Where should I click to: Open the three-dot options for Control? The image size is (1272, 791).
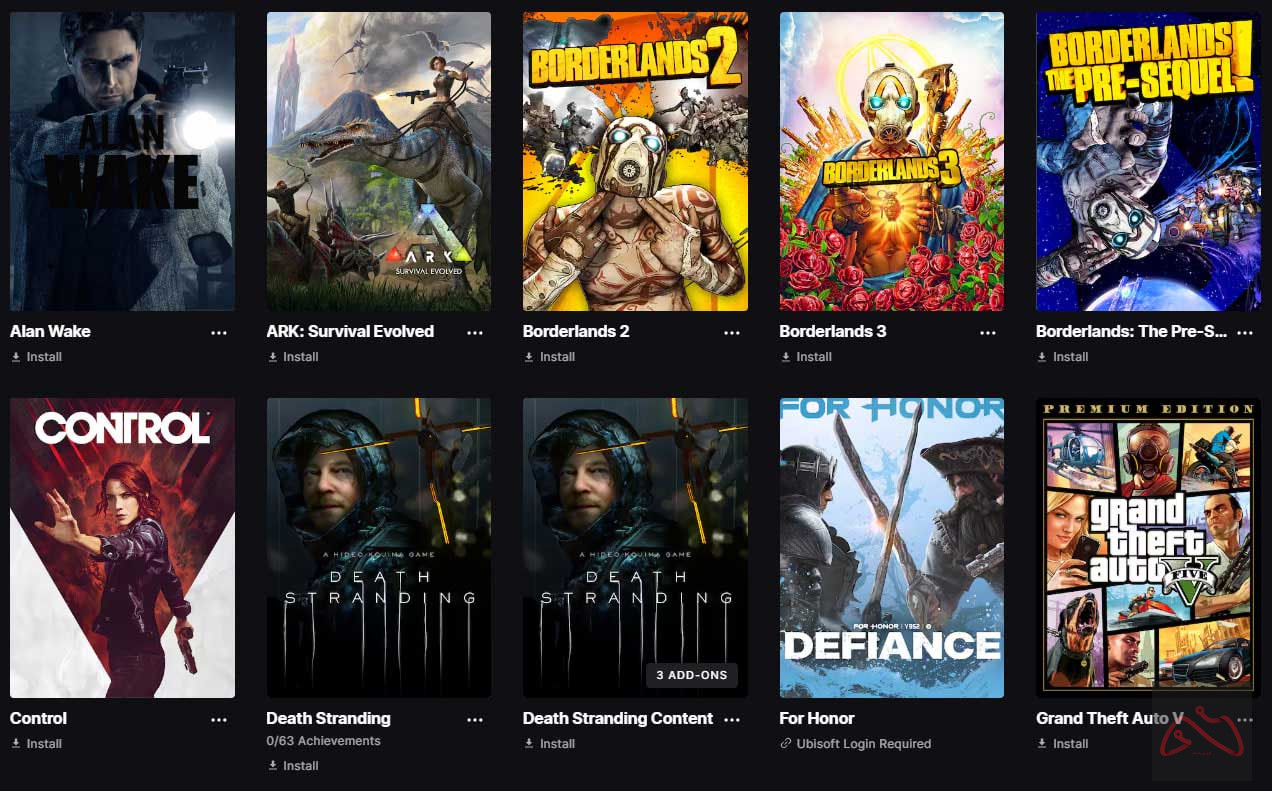[219, 719]
